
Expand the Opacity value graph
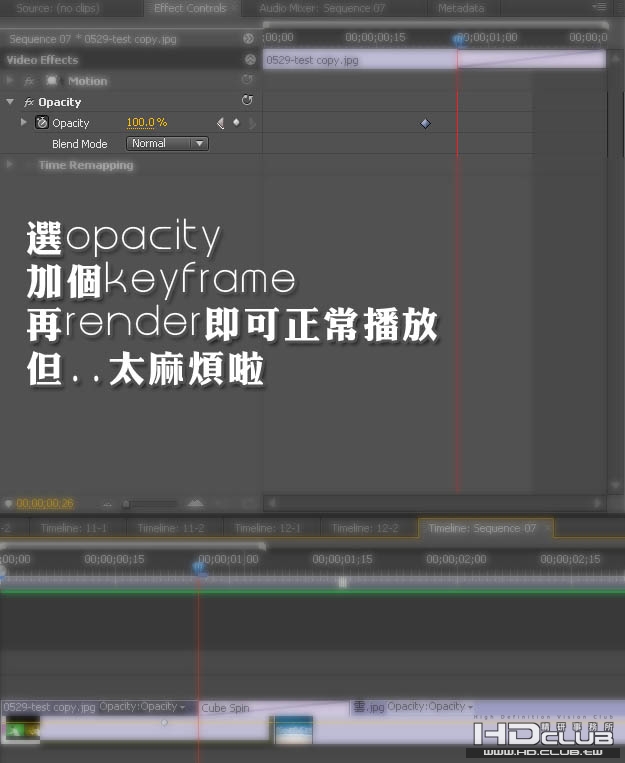click(x=23, y=122)
